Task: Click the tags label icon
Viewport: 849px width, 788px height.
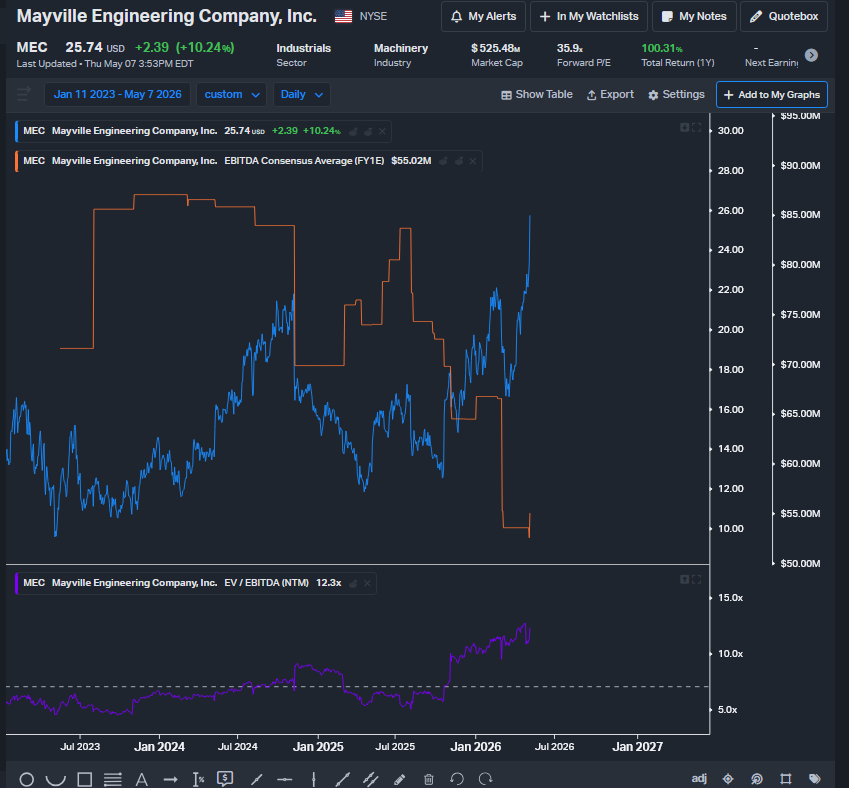Action: click(814, 779)
